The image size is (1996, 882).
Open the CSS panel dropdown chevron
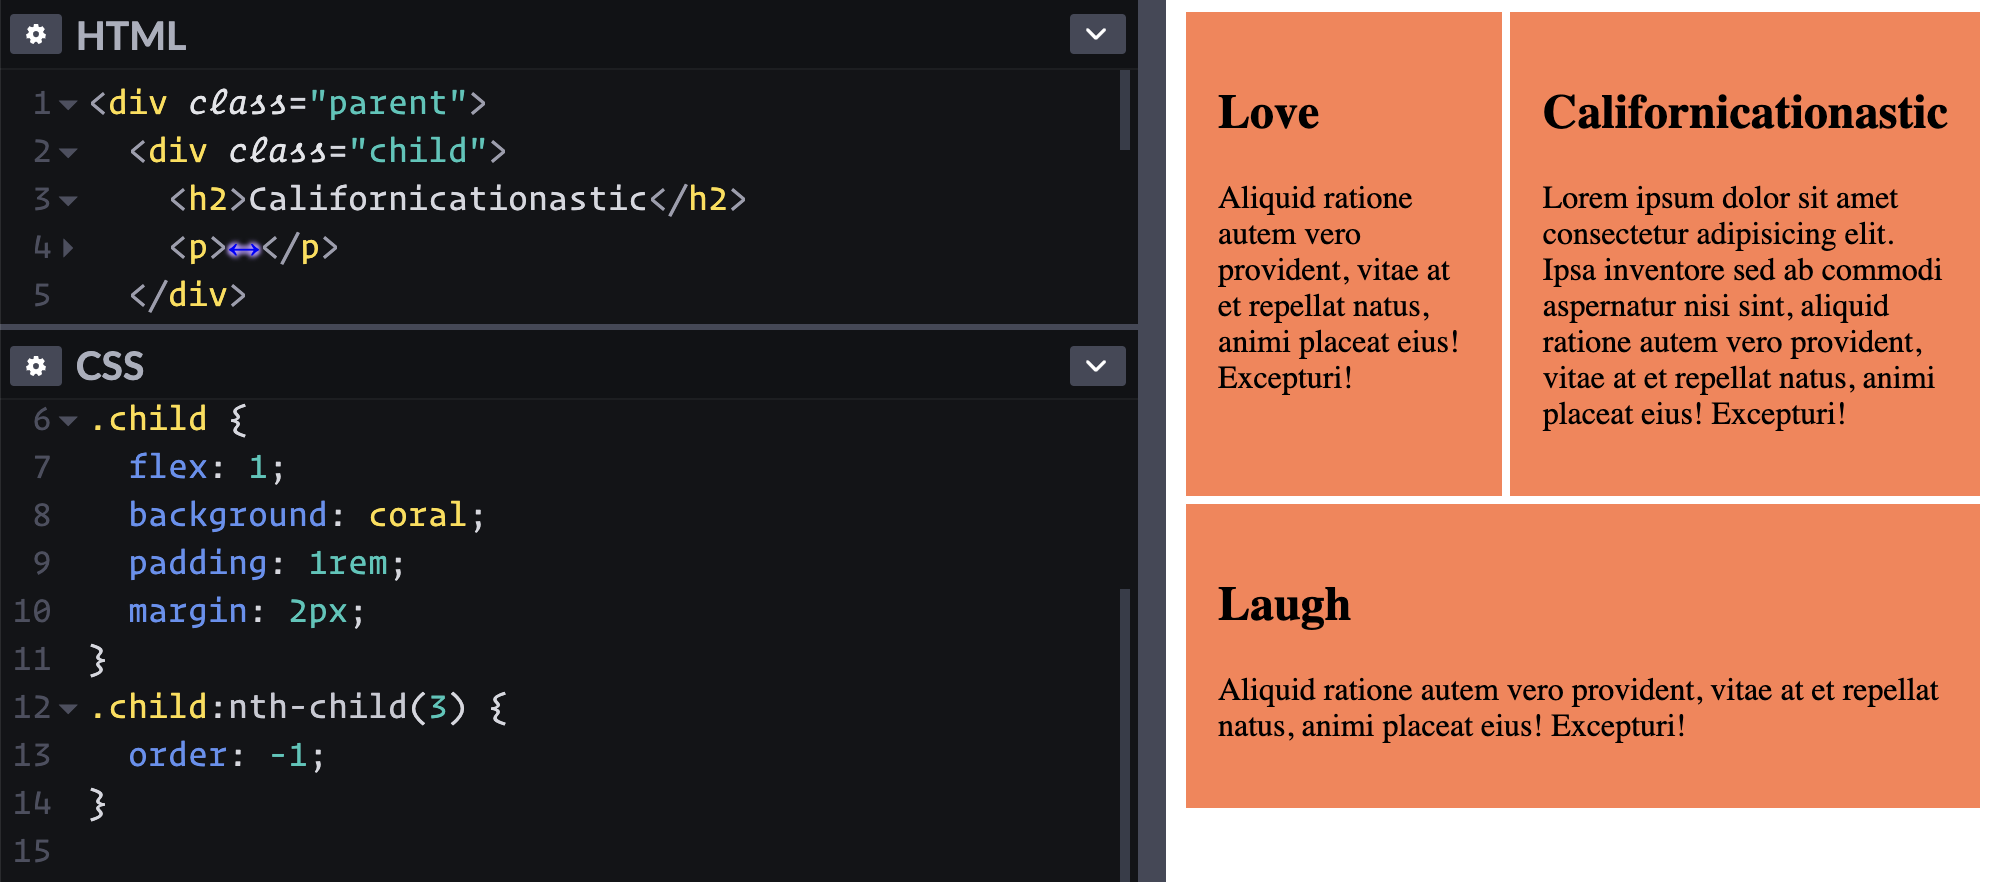pyautogui.click(x=1097, y=366)
